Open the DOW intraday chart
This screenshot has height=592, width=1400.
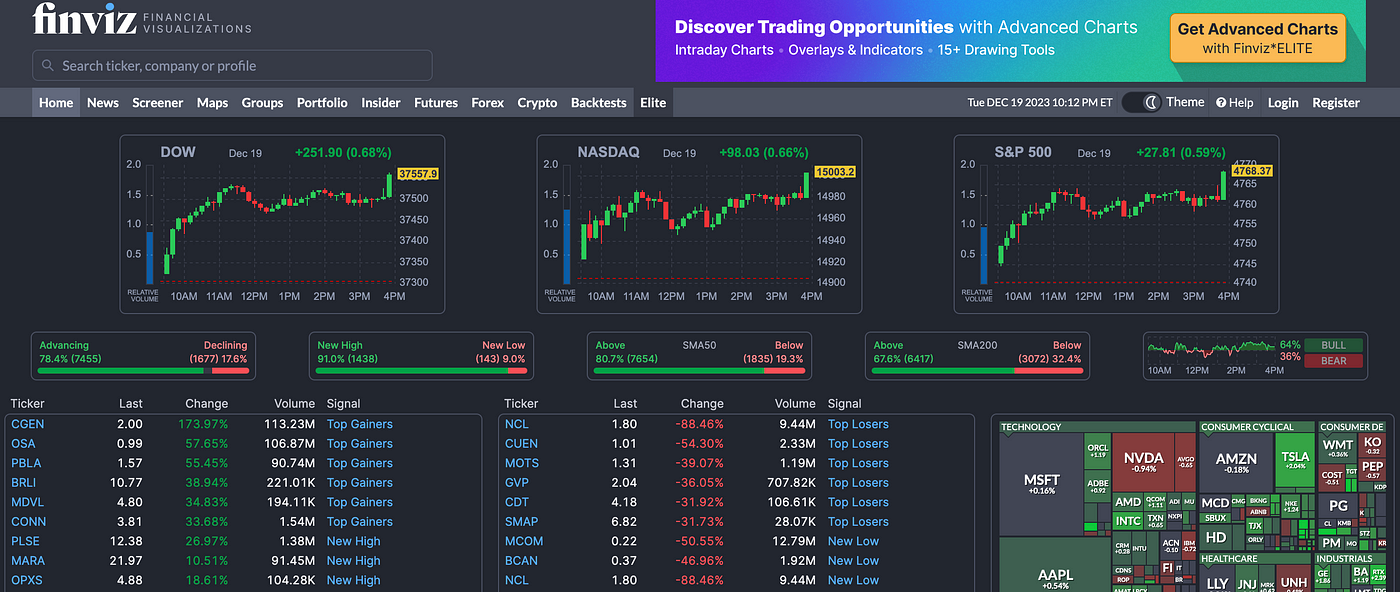(x=282, y=224)
